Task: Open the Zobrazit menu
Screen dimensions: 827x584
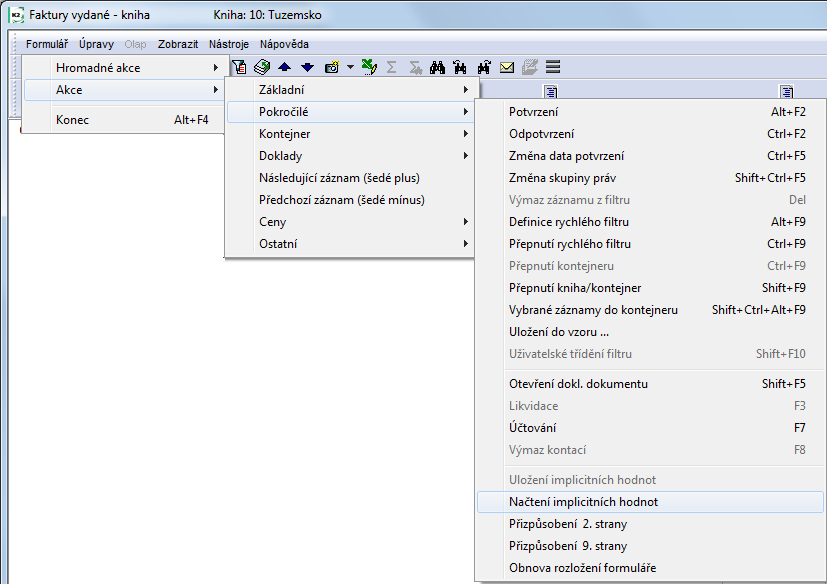Action: (x=178, y=44)
